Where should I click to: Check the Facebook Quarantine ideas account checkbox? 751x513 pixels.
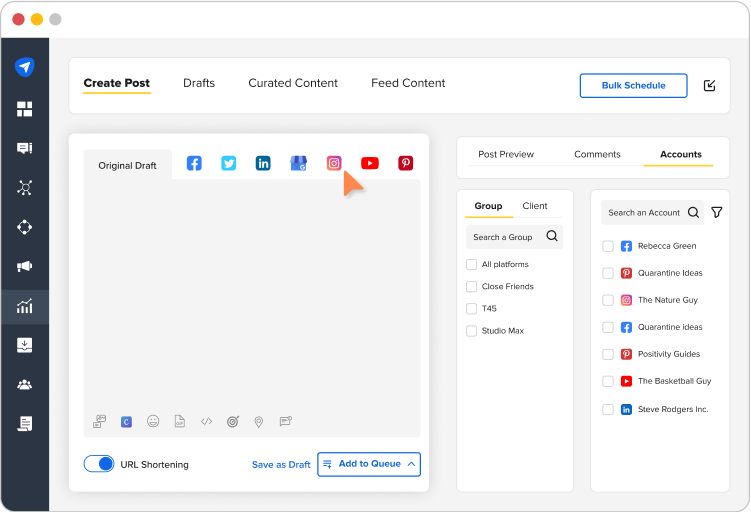click(608, 327)
